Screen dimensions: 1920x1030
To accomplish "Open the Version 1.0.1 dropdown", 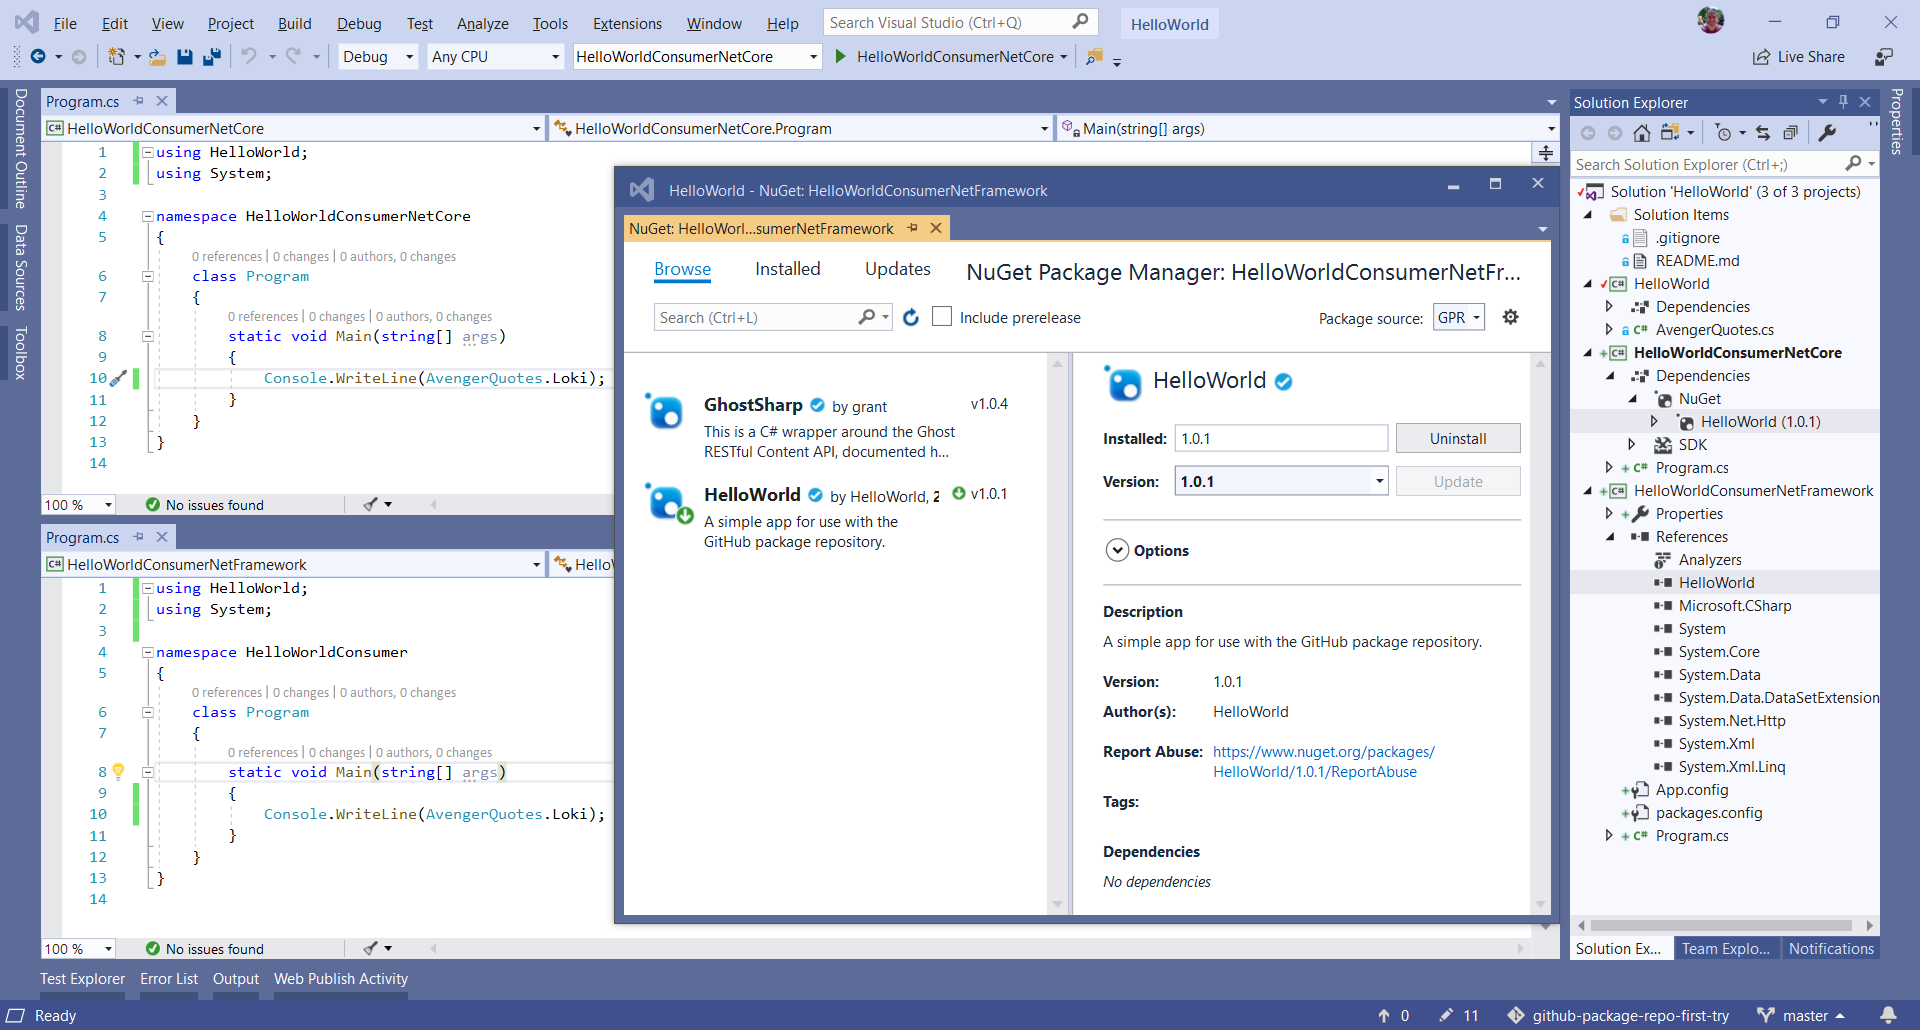I will click(x=1379, y=482).
